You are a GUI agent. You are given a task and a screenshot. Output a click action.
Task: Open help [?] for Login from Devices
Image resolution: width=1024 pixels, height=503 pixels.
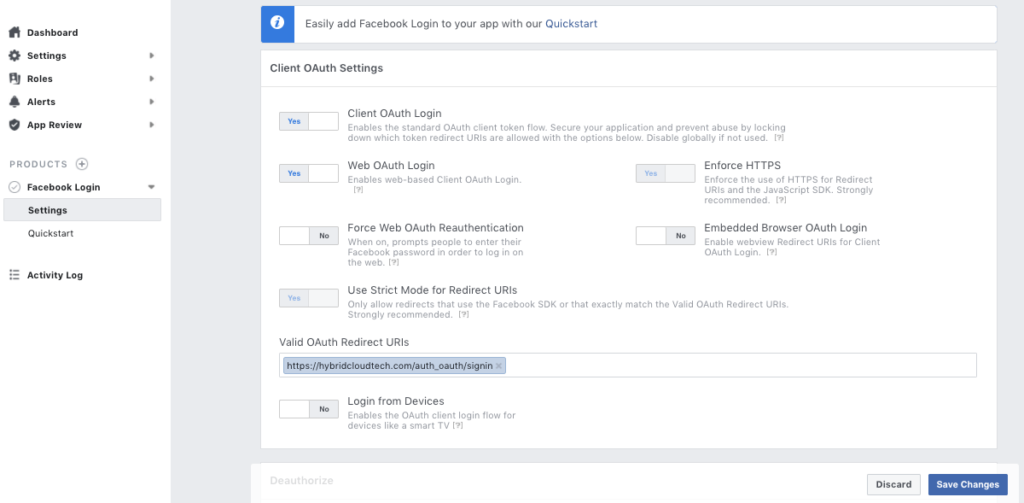click(458, 425)
